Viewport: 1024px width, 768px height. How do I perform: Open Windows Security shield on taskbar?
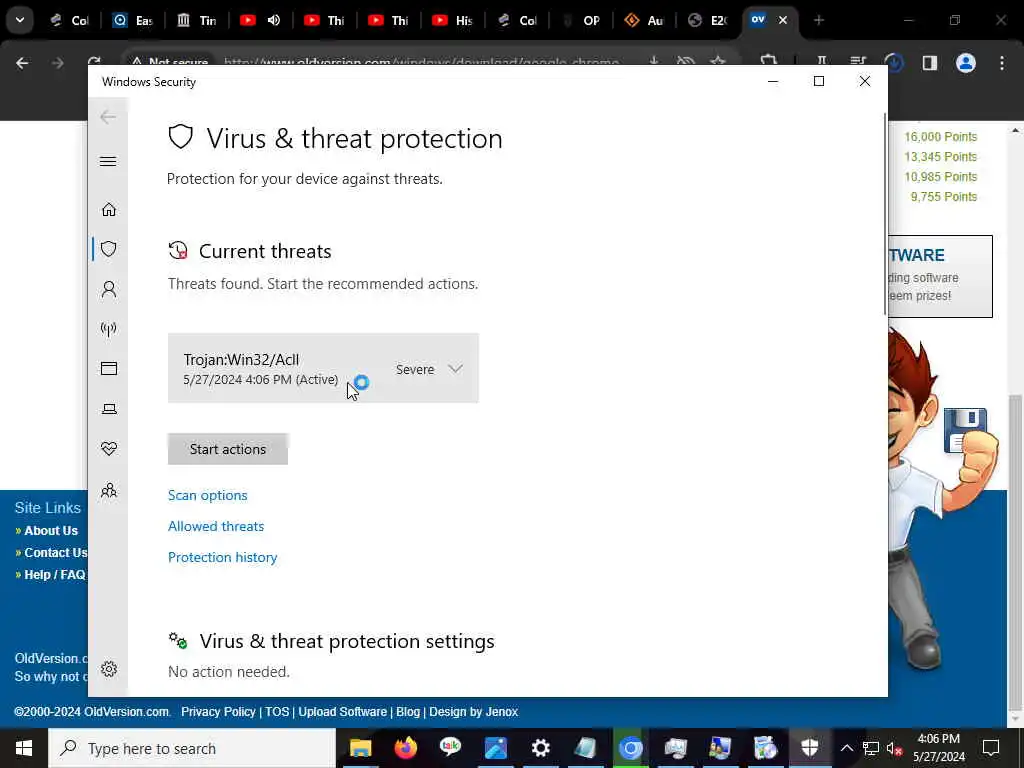pos(810,748)
